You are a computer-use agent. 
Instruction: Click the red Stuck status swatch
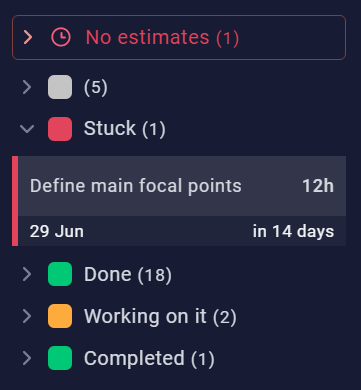pyautogui.click(x=60, y=129)
